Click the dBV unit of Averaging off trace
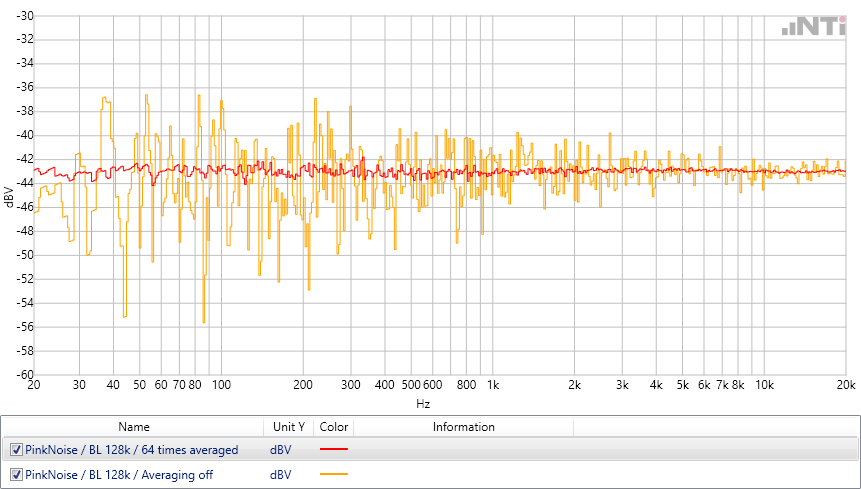This screenshot has height=489, width=861. tap(281, 474)
